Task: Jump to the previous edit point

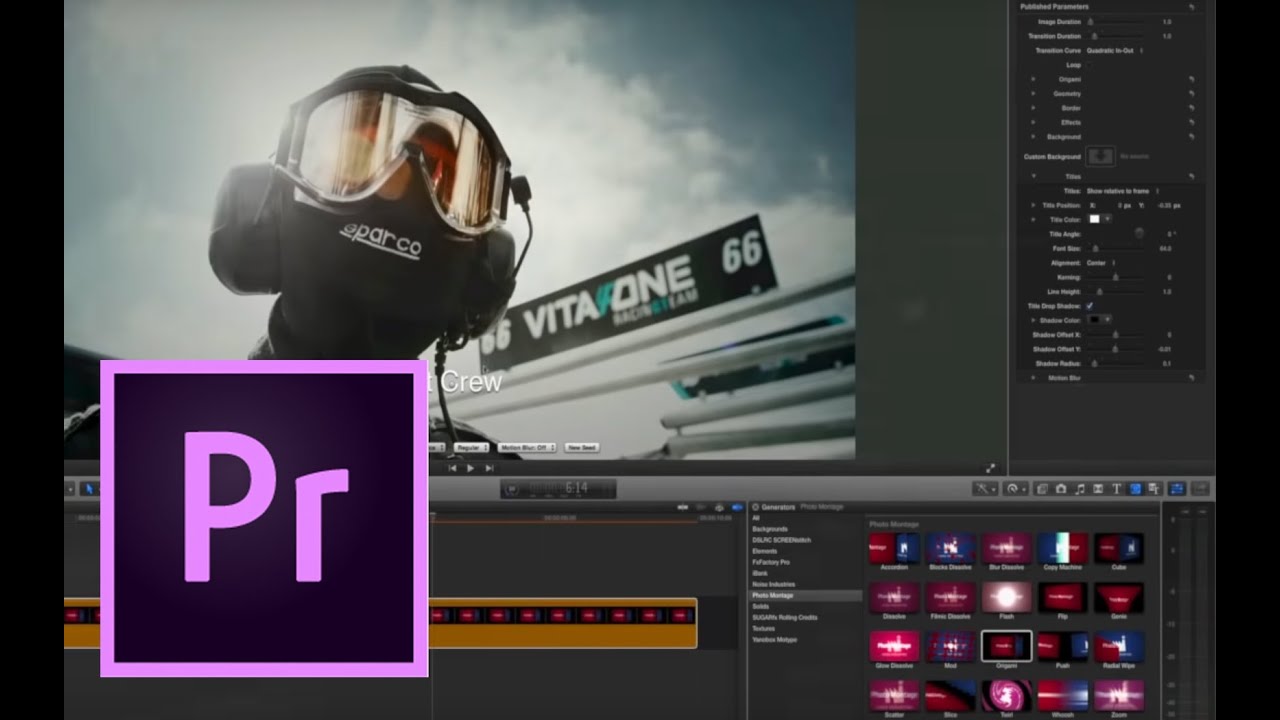Action: 452,468
